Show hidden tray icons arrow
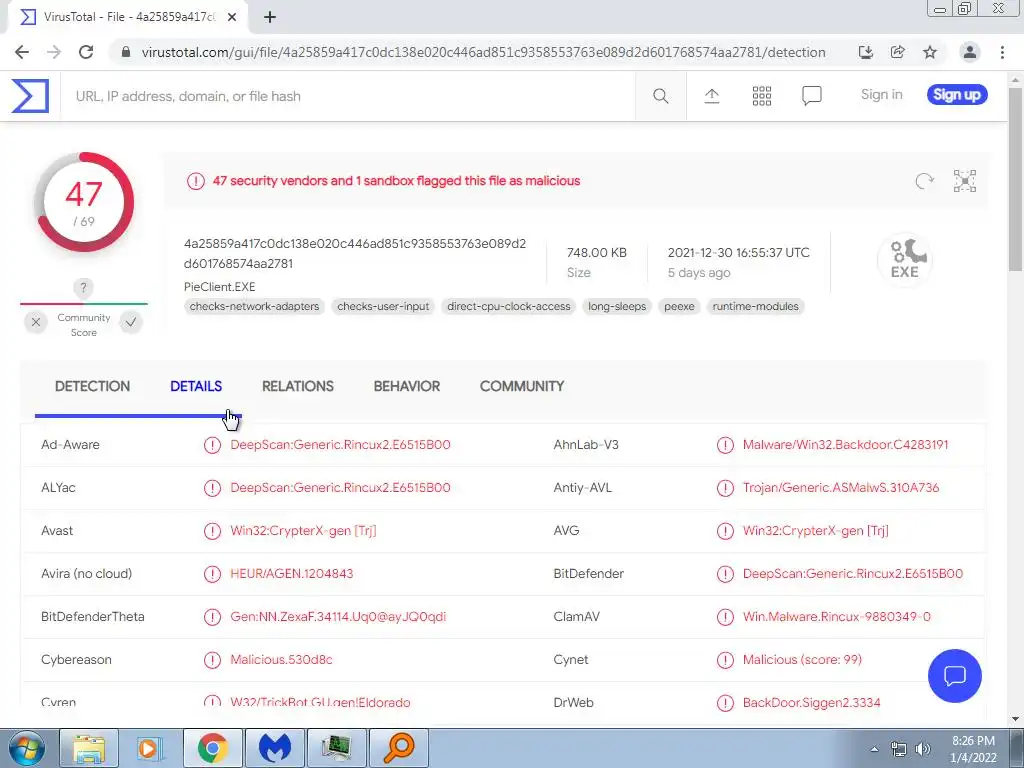Screen dimensions: 1024x768 pyautogui.click(x=874, y=749)
